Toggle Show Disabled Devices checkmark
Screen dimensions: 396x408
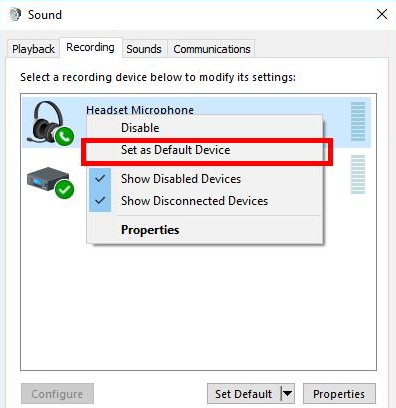pyautogui.click(x=100, y=179)
